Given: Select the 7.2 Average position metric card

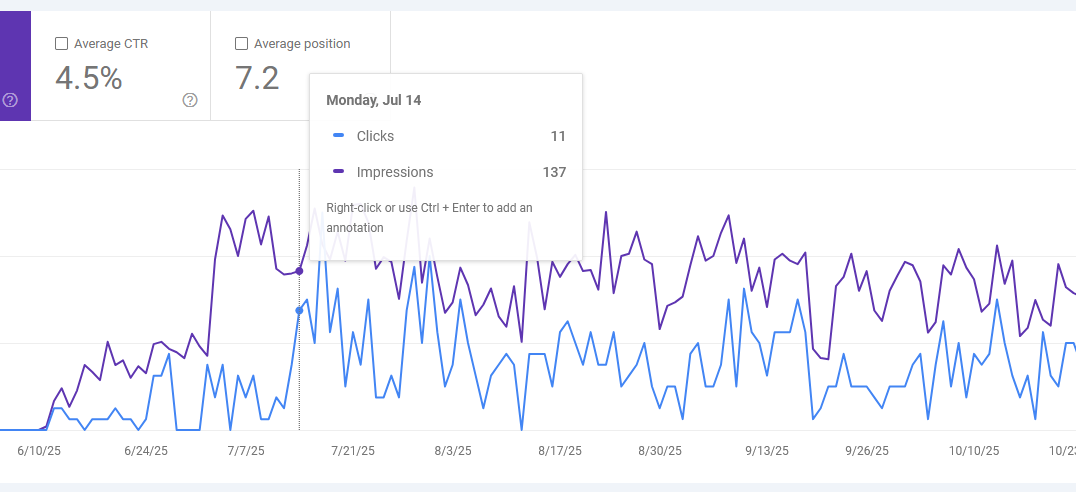Looking at the screenshot, I should click(301, 66).
